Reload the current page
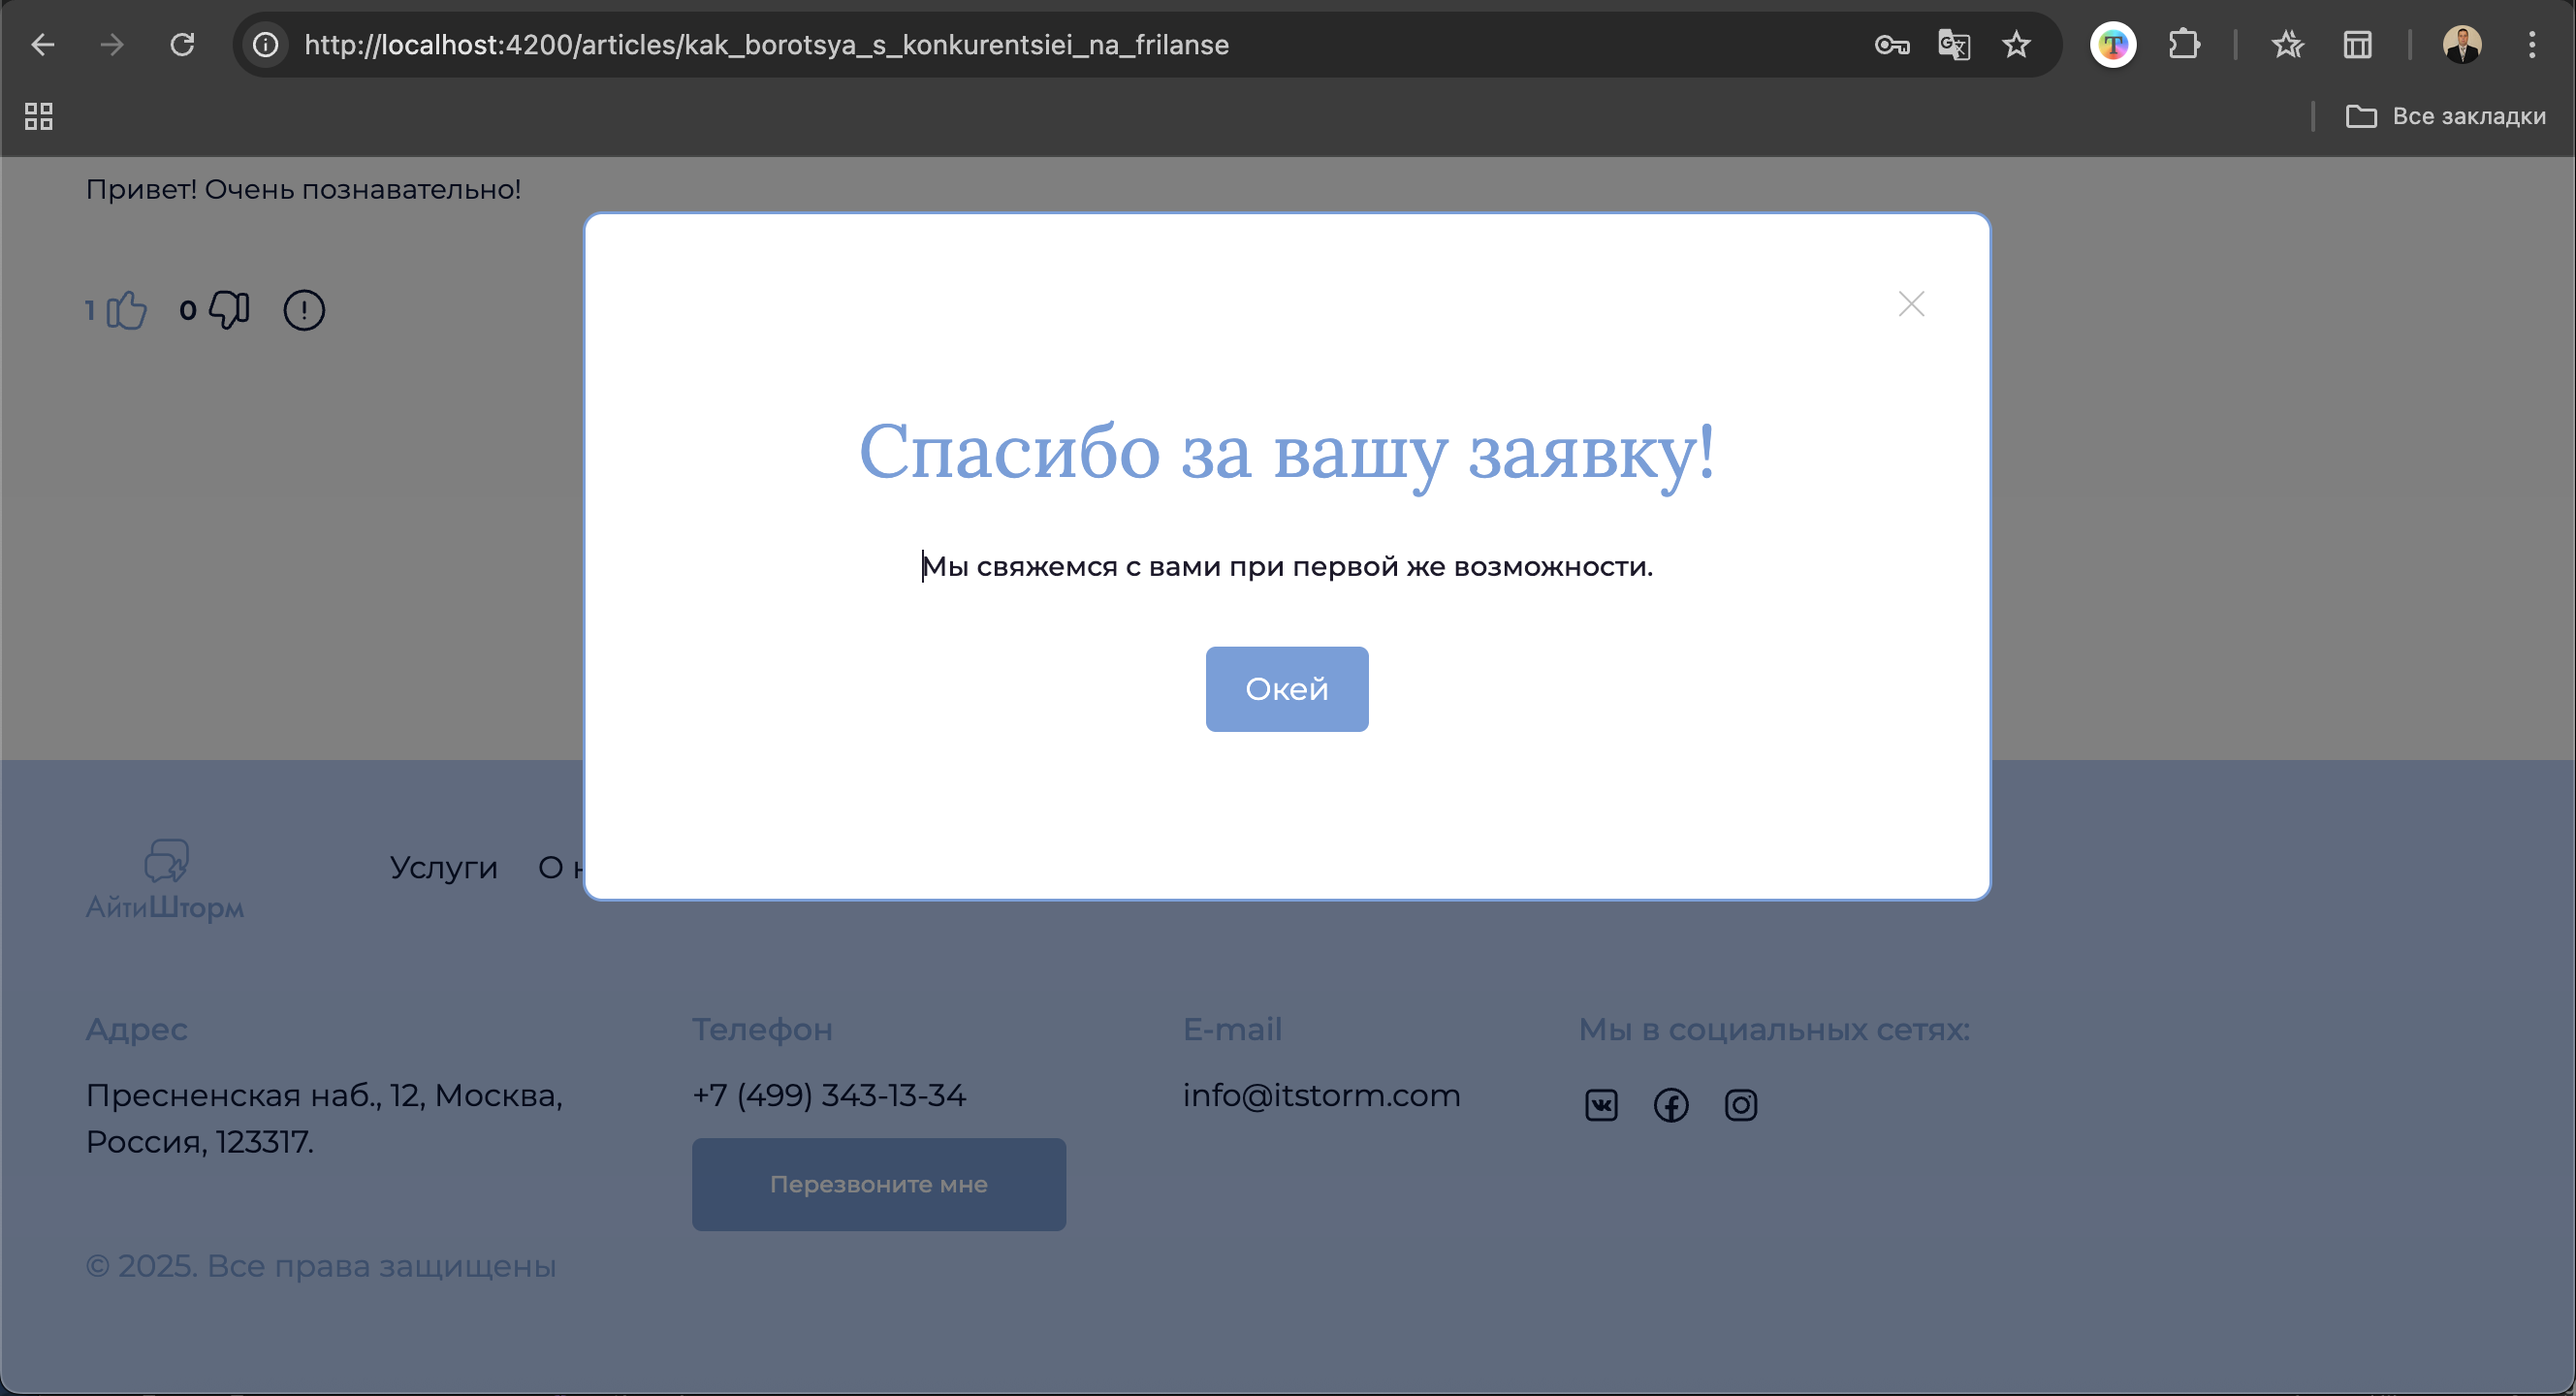2576x1396 pixels. click(182, 45)
